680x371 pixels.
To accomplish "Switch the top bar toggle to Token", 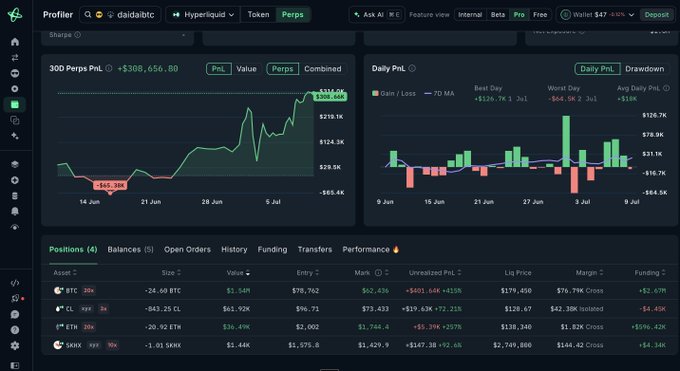I will click(x=258, y=15).
